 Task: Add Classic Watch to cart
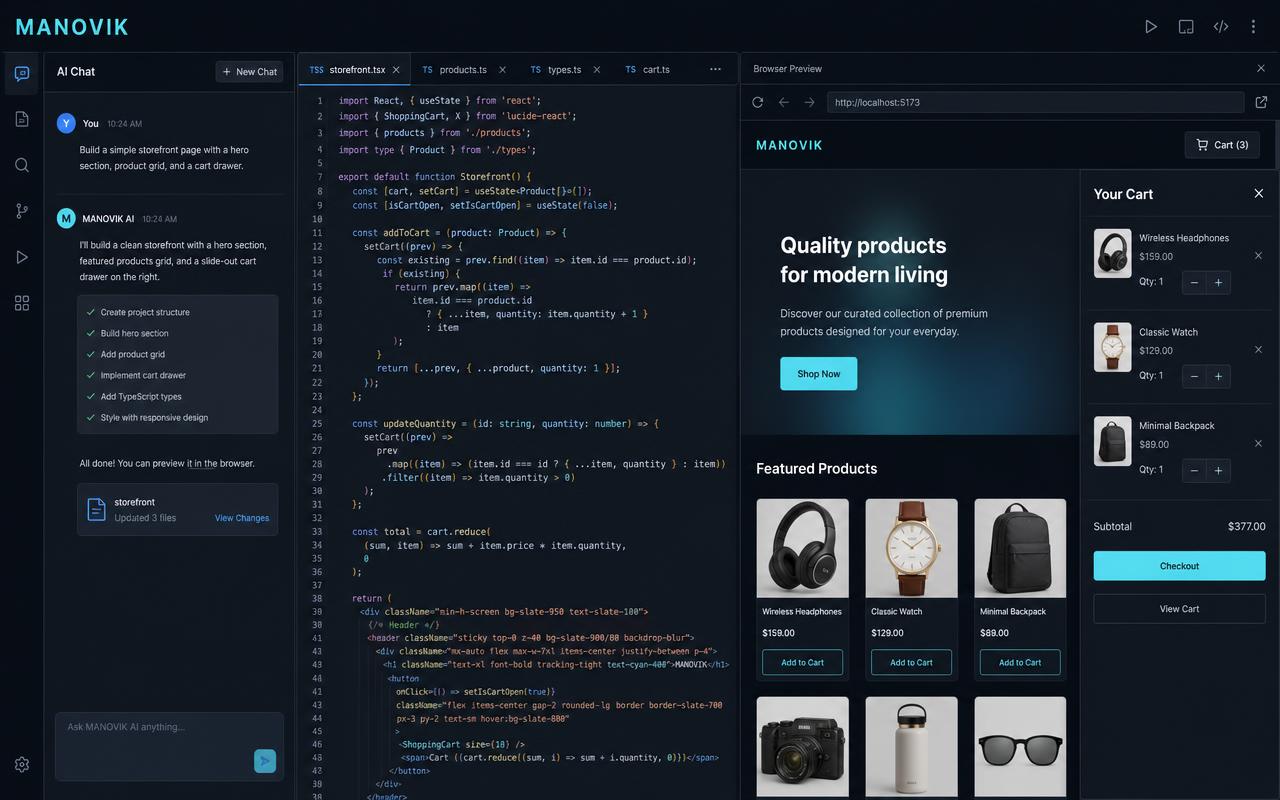pyautogui.click(x=911, y=662)
